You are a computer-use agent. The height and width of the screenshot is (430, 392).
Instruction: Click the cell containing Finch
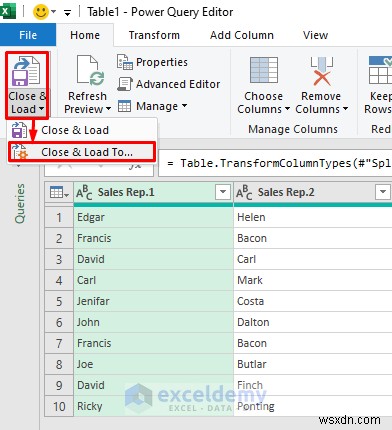click(x=313, y=385)
